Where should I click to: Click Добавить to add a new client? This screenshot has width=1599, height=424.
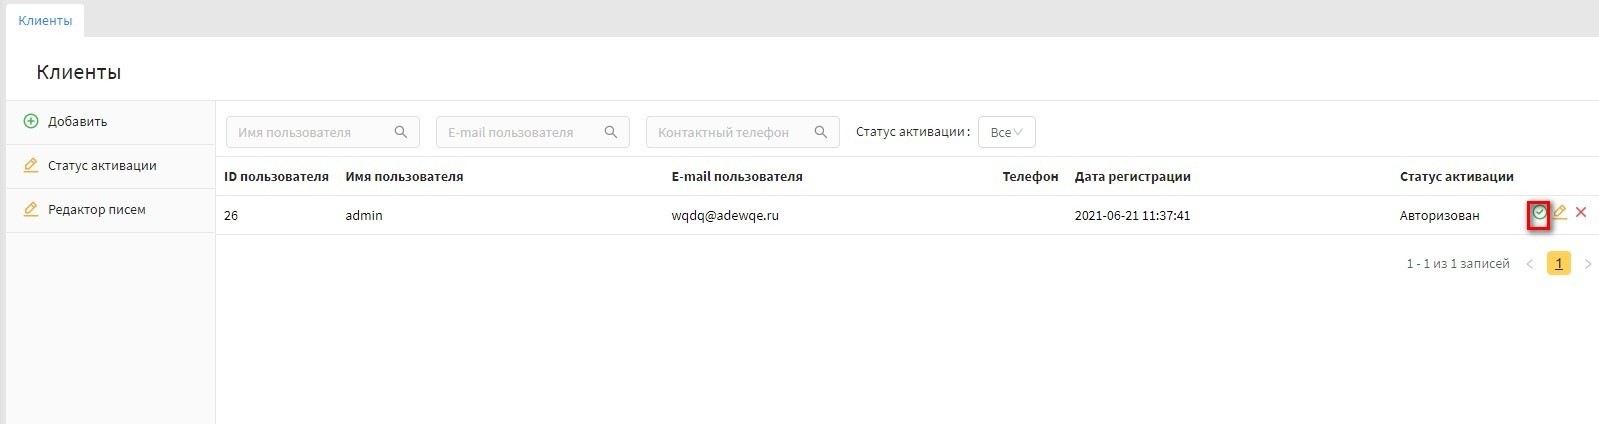77,122
